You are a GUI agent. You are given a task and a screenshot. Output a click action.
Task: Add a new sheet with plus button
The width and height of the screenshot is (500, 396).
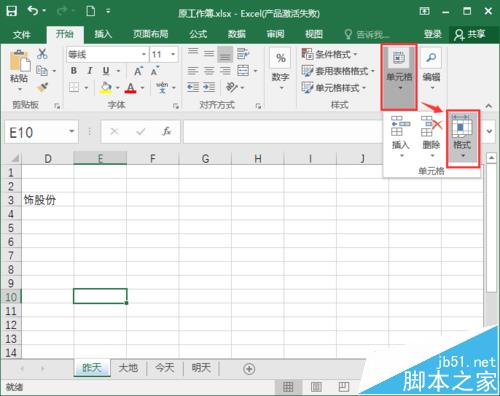[x=249, y=369]
